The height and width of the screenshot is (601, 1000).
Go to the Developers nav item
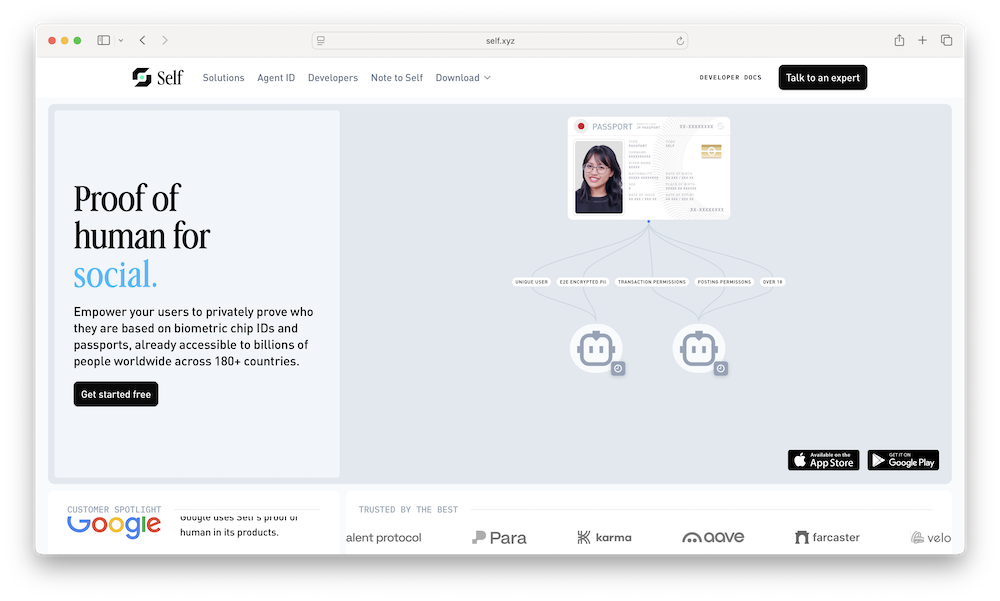tap(332, 78)
